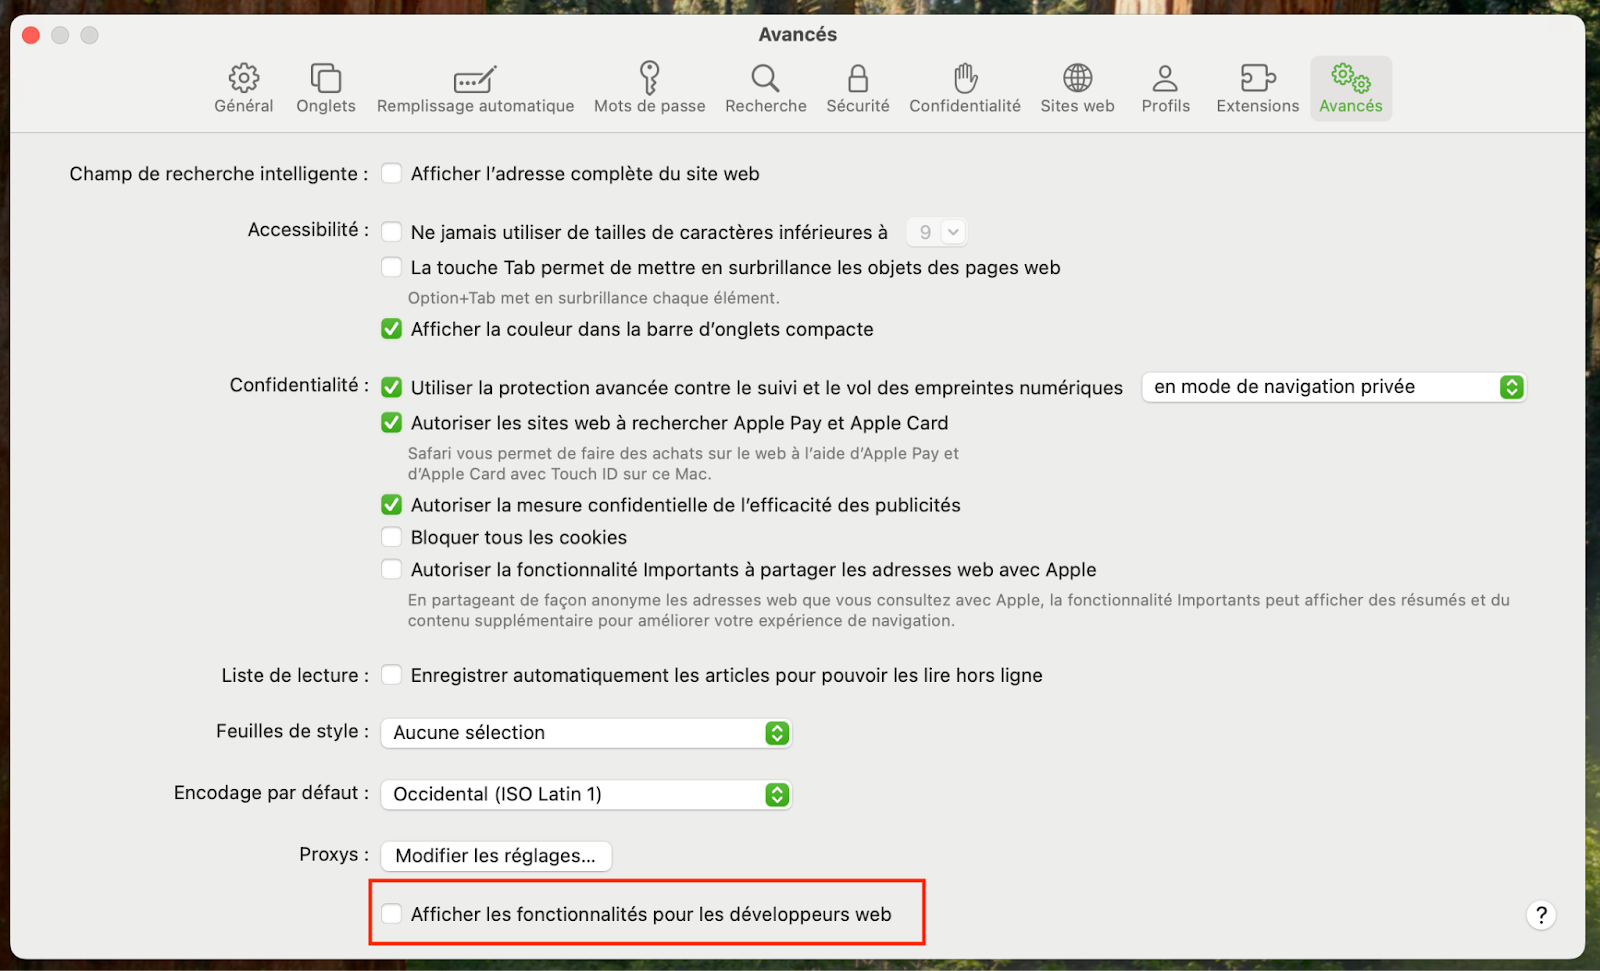Open the Confidentialité hand icon pane
The width and height of the screenshot is (1600, 971).
coord(964,88)
